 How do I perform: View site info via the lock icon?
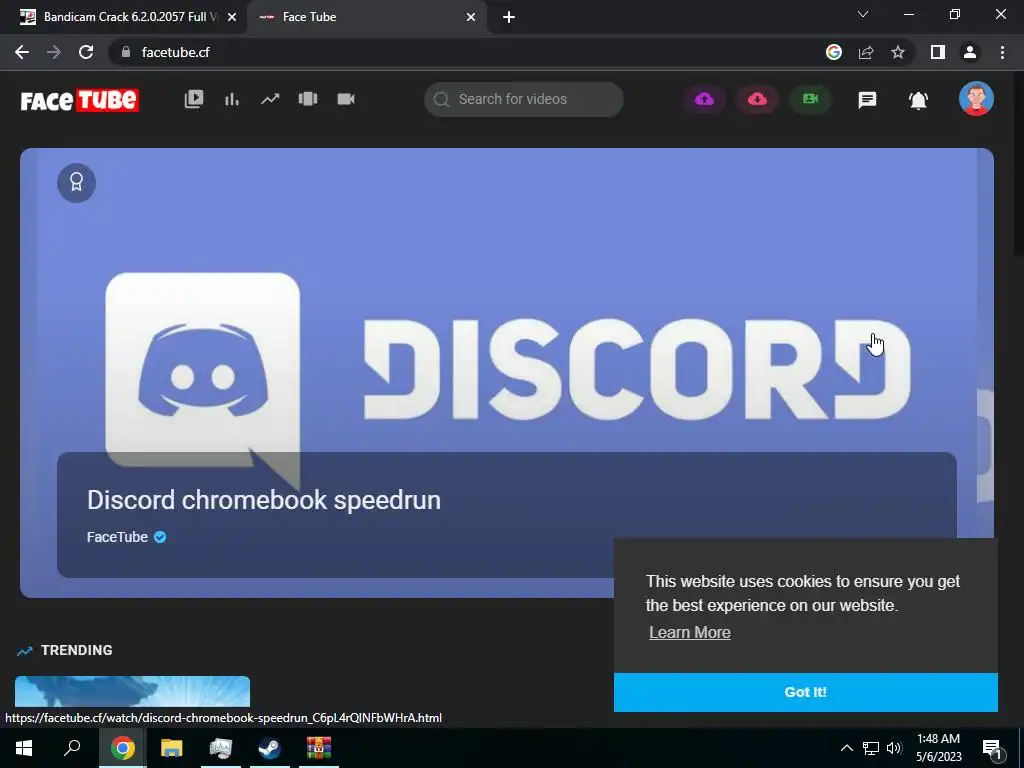126,52
